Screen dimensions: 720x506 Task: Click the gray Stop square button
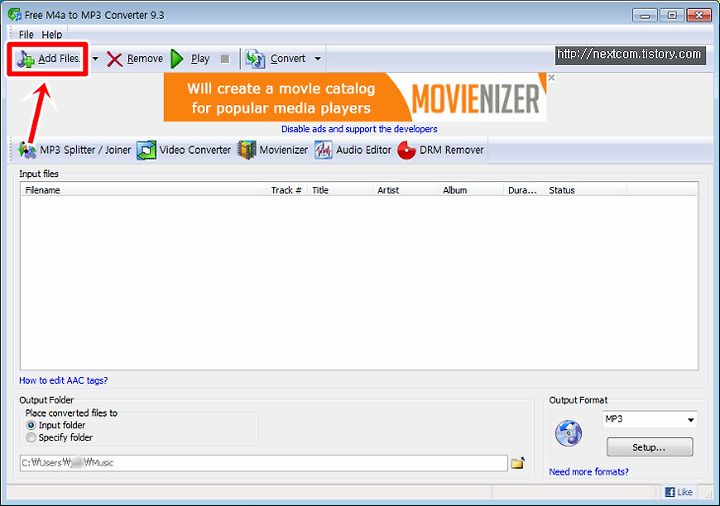click(x=225, y=59)
